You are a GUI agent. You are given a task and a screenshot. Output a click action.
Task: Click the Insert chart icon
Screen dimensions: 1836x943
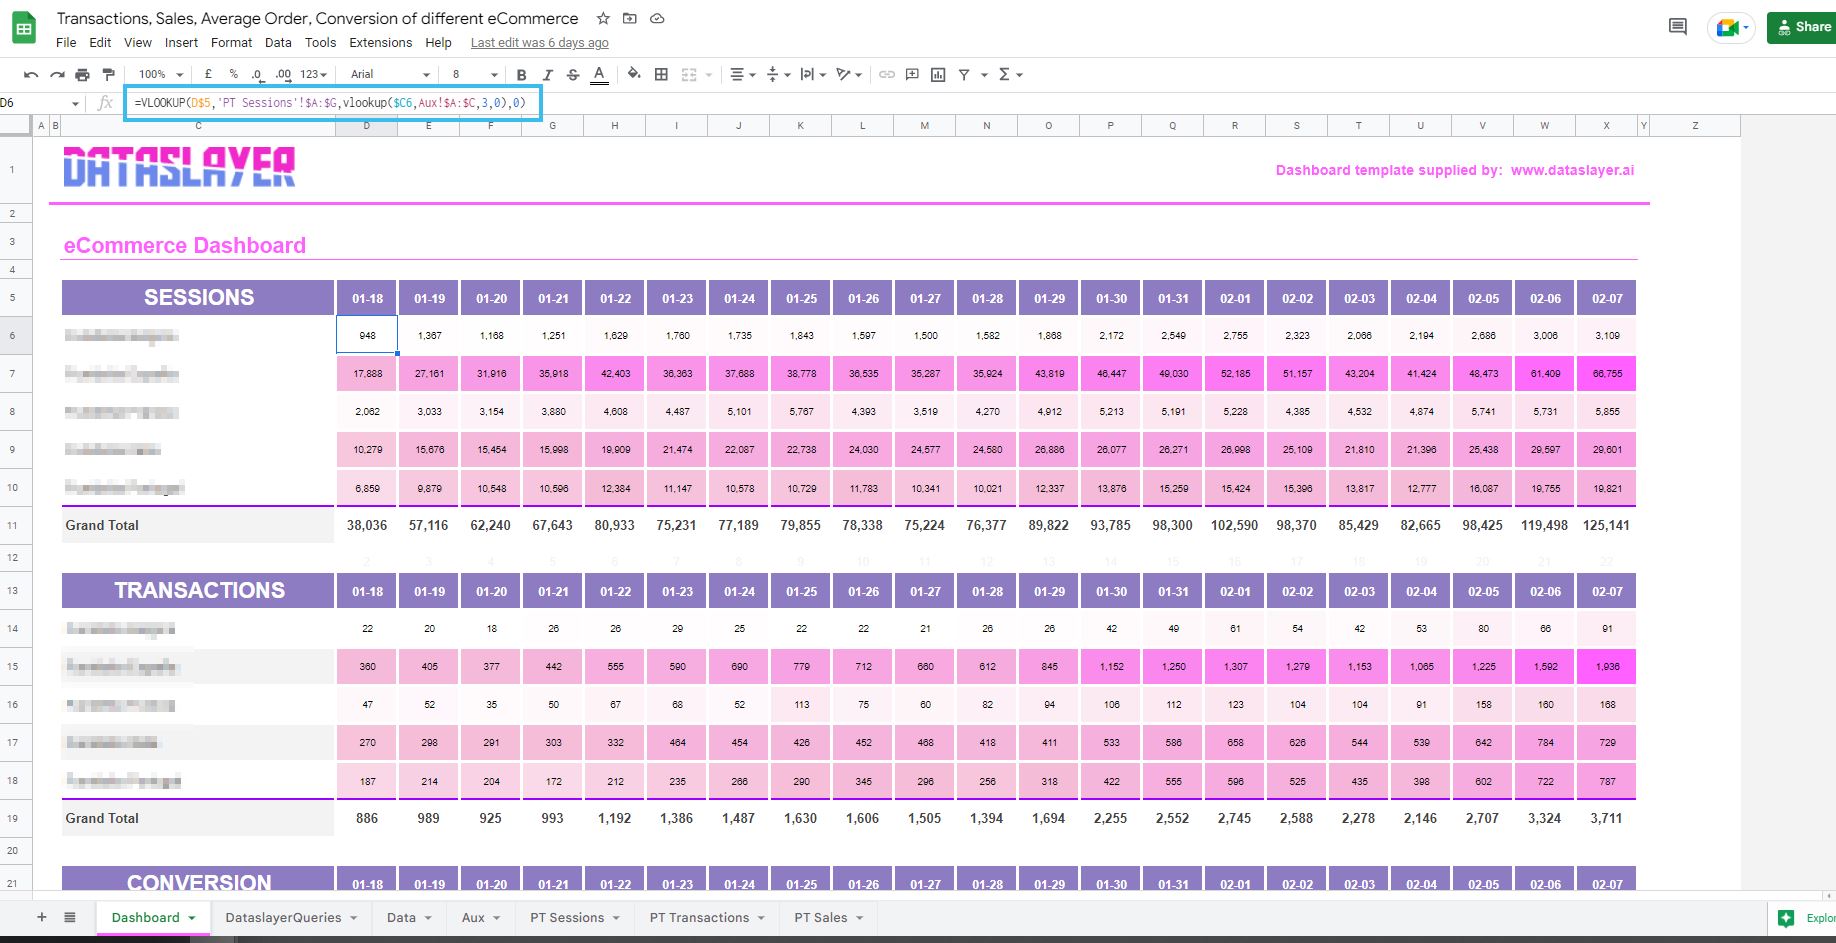tap(938, 75)
